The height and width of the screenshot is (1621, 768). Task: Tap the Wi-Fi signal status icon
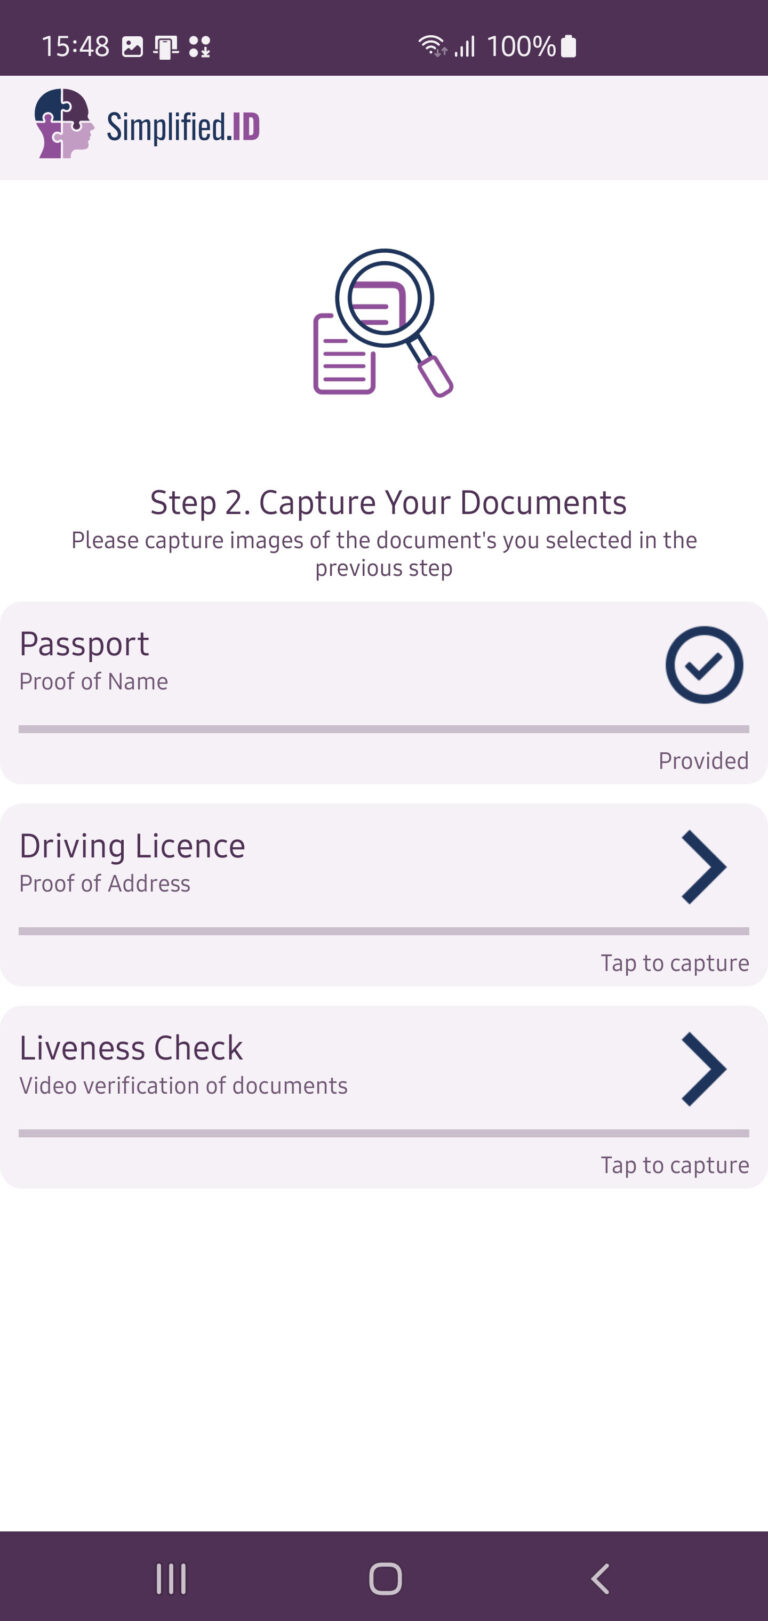tap(432, 46)
